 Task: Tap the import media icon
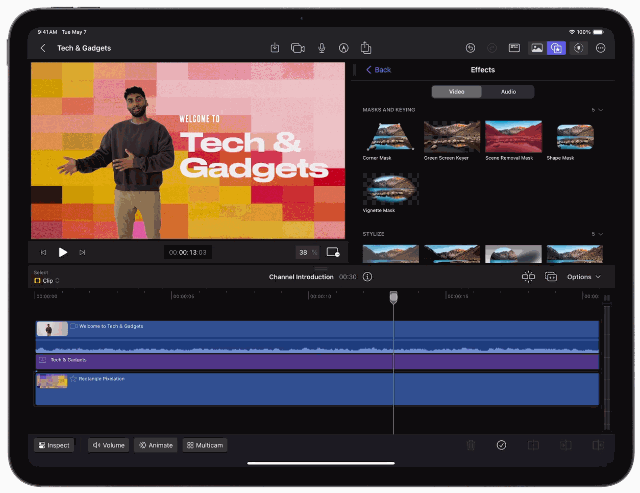275,48
